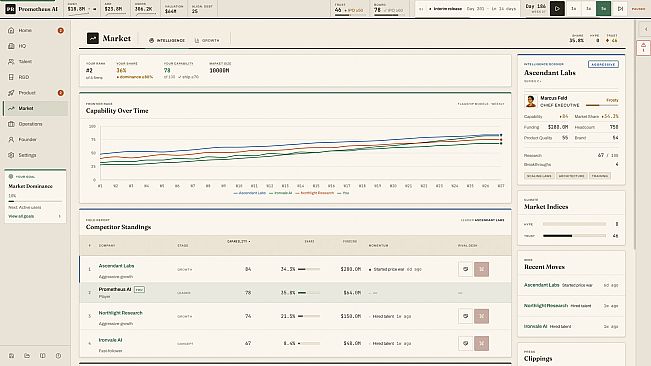
Task: Click the green highlighted speed button
Action: (604, 9)
